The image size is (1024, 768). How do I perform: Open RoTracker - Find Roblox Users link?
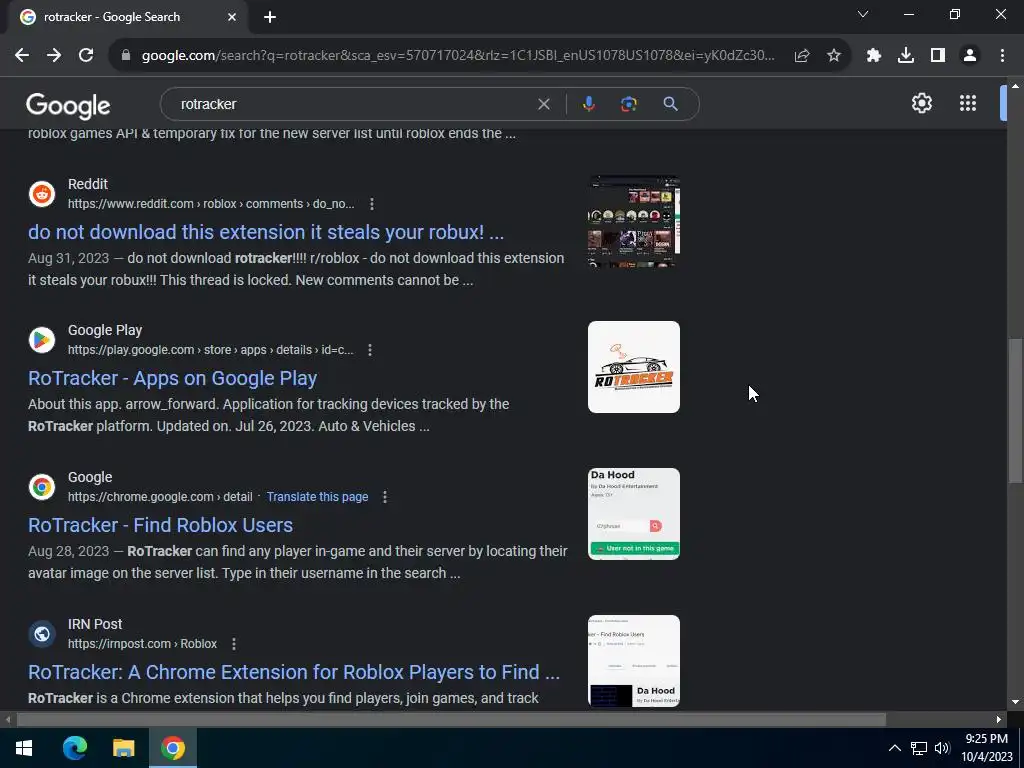(x=160, y=525)
